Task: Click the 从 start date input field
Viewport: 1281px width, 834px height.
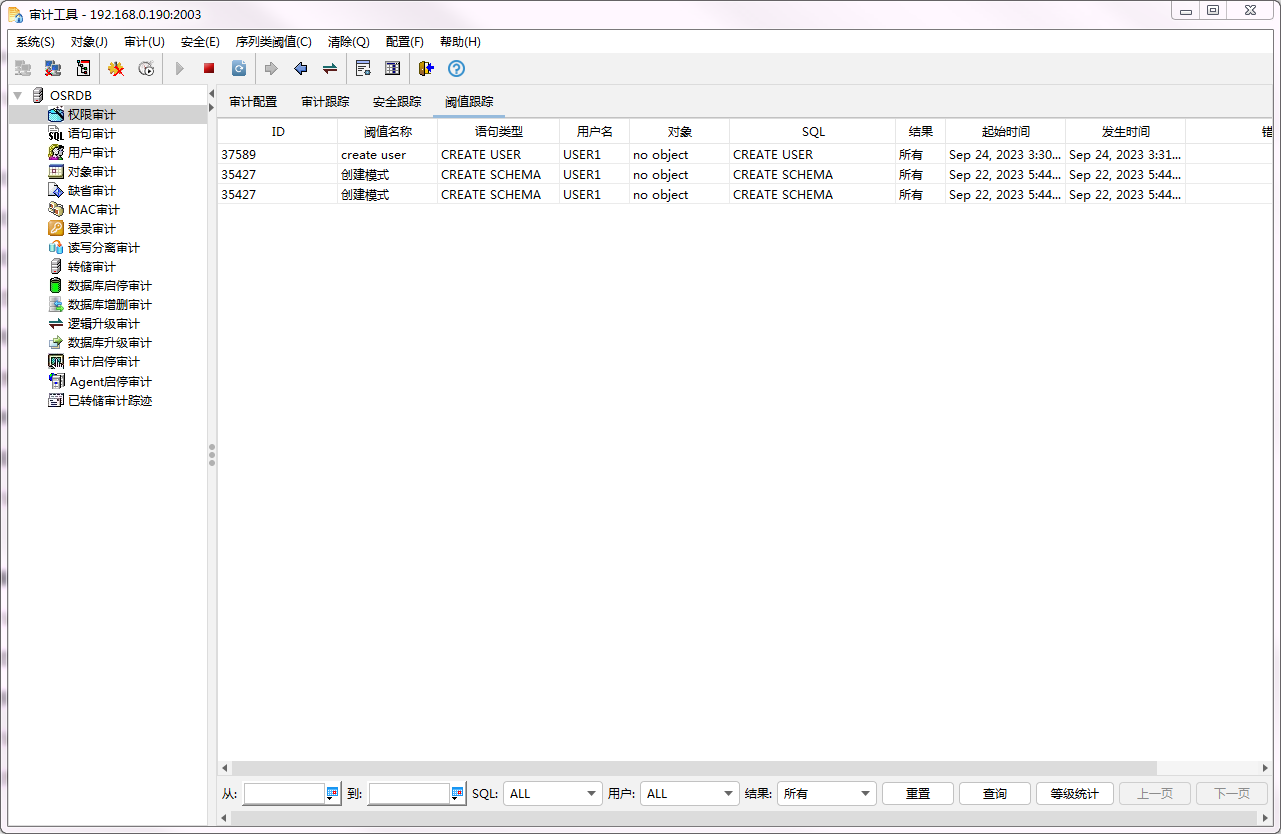Action: [284, 794]
